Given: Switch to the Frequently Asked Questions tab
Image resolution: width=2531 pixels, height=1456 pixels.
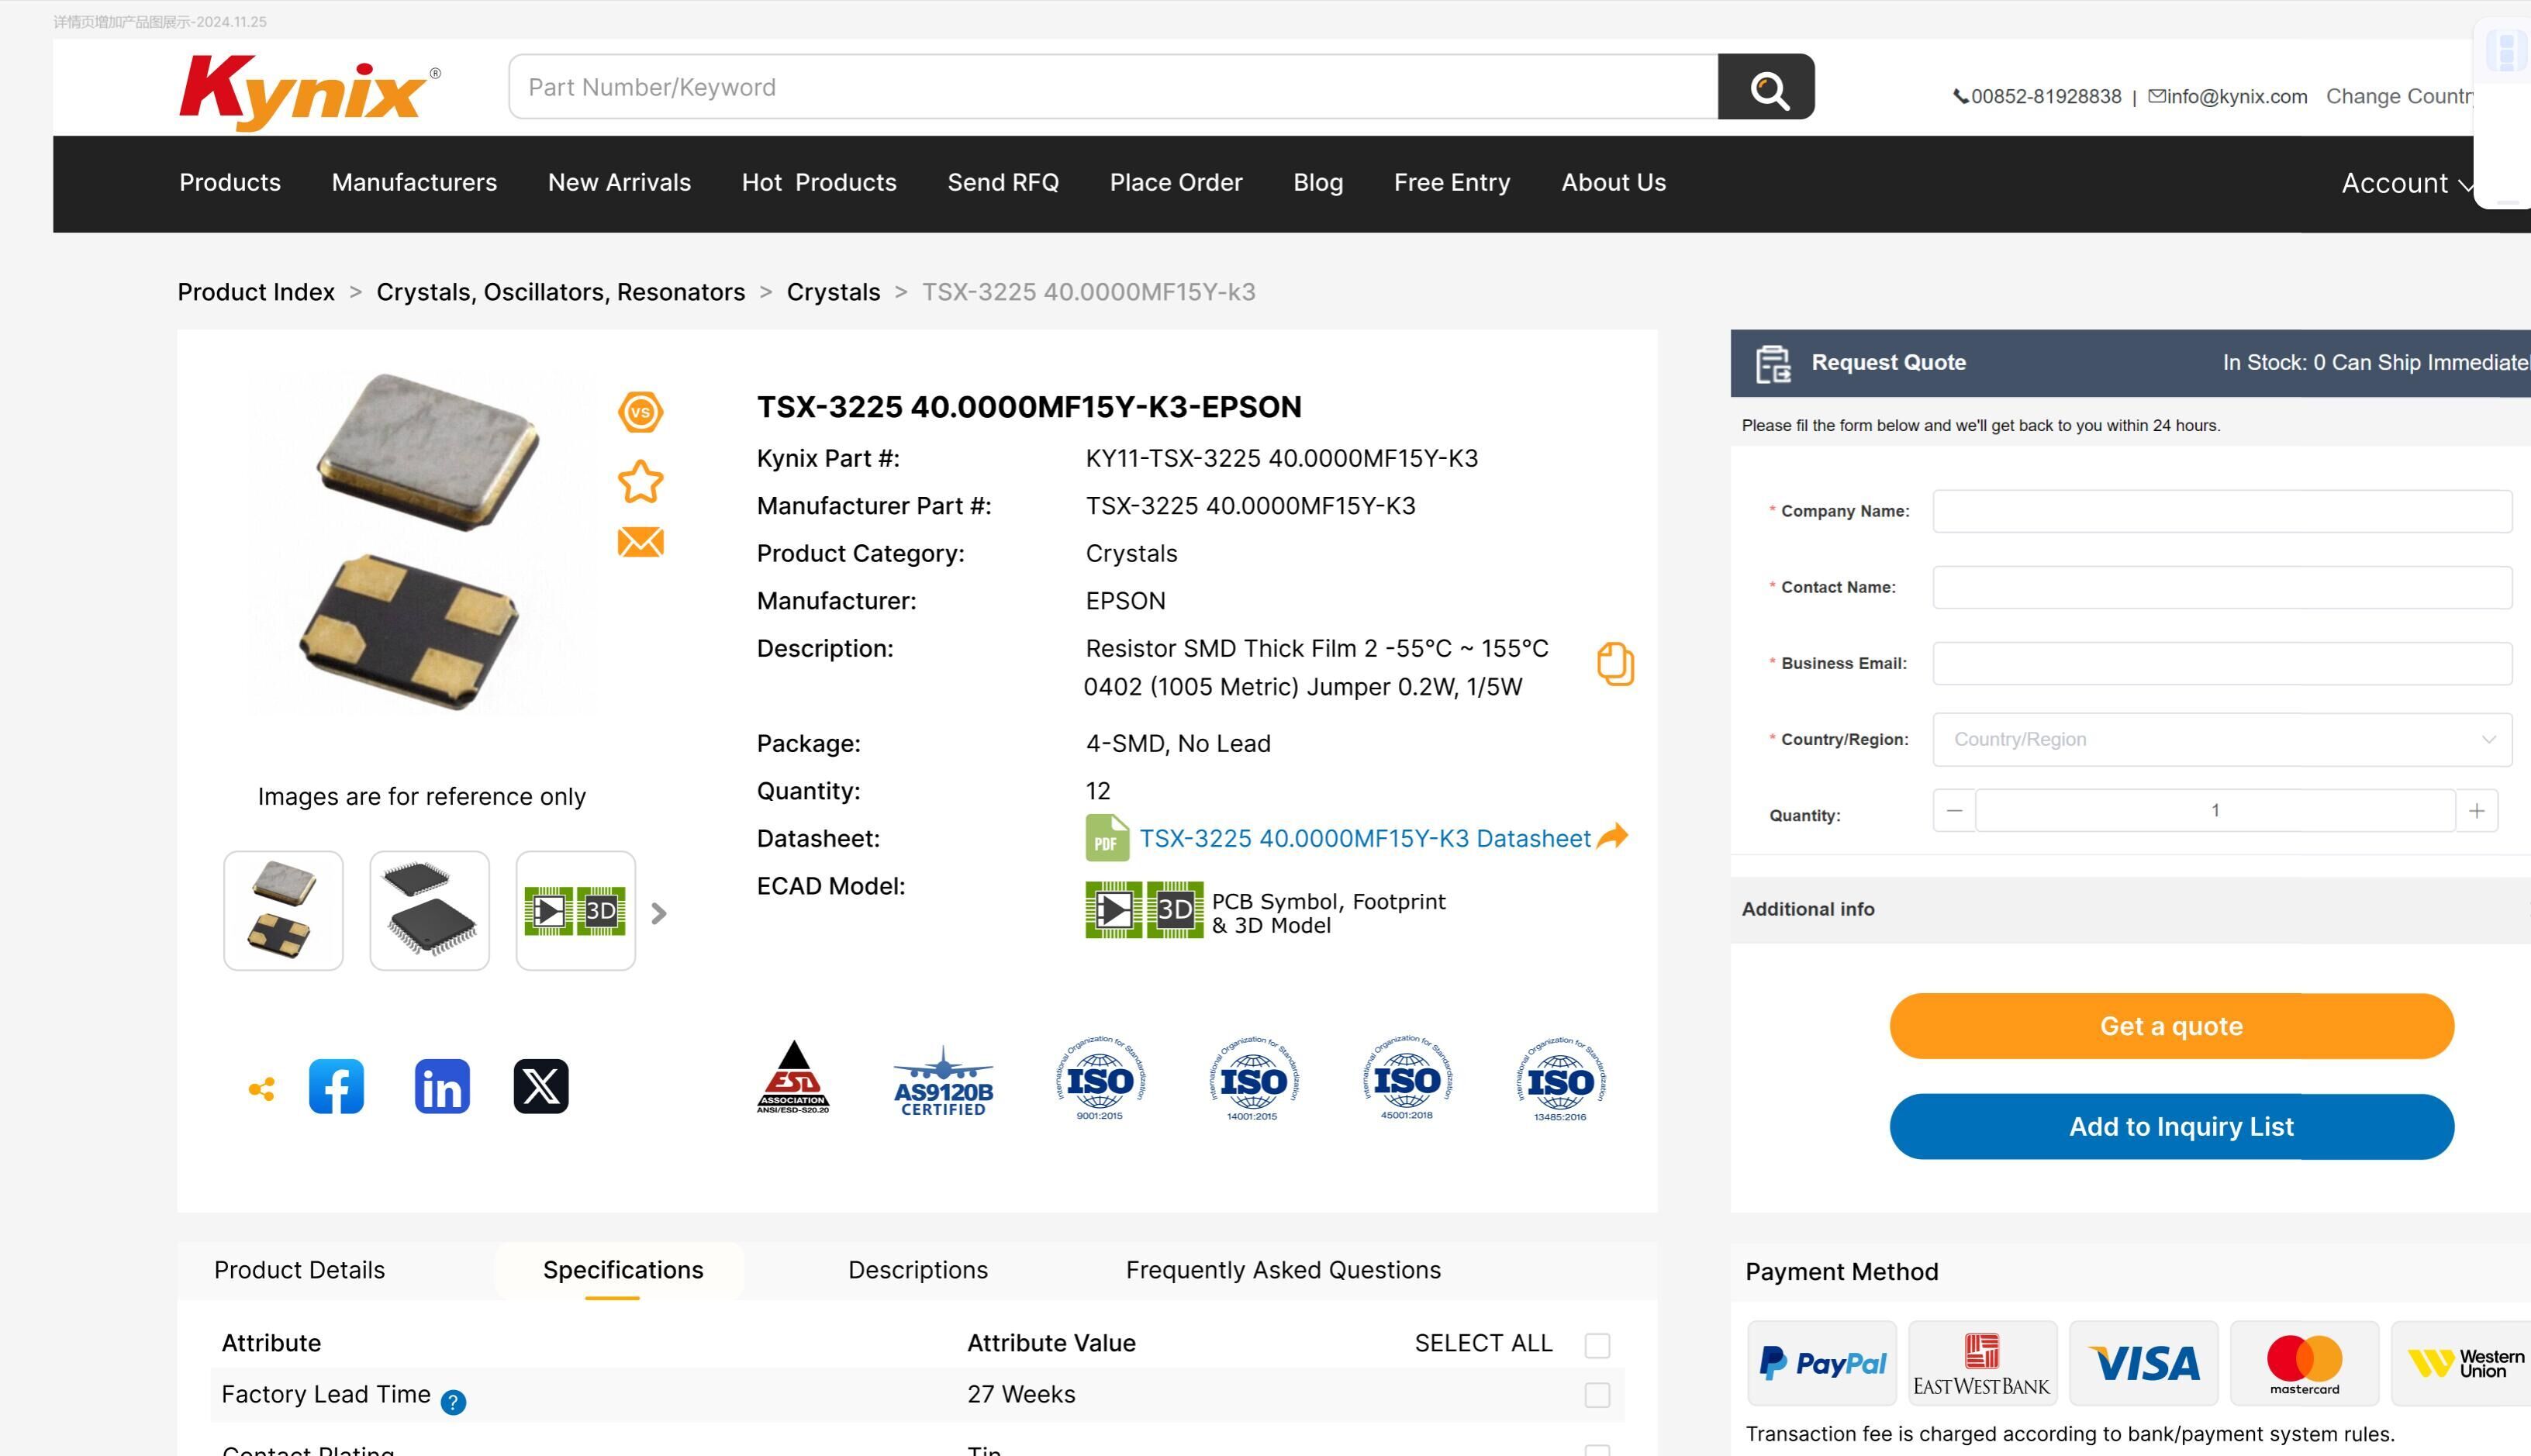Looking at the screenshot, I should pyautogui.click(x=1283, y=1270).
